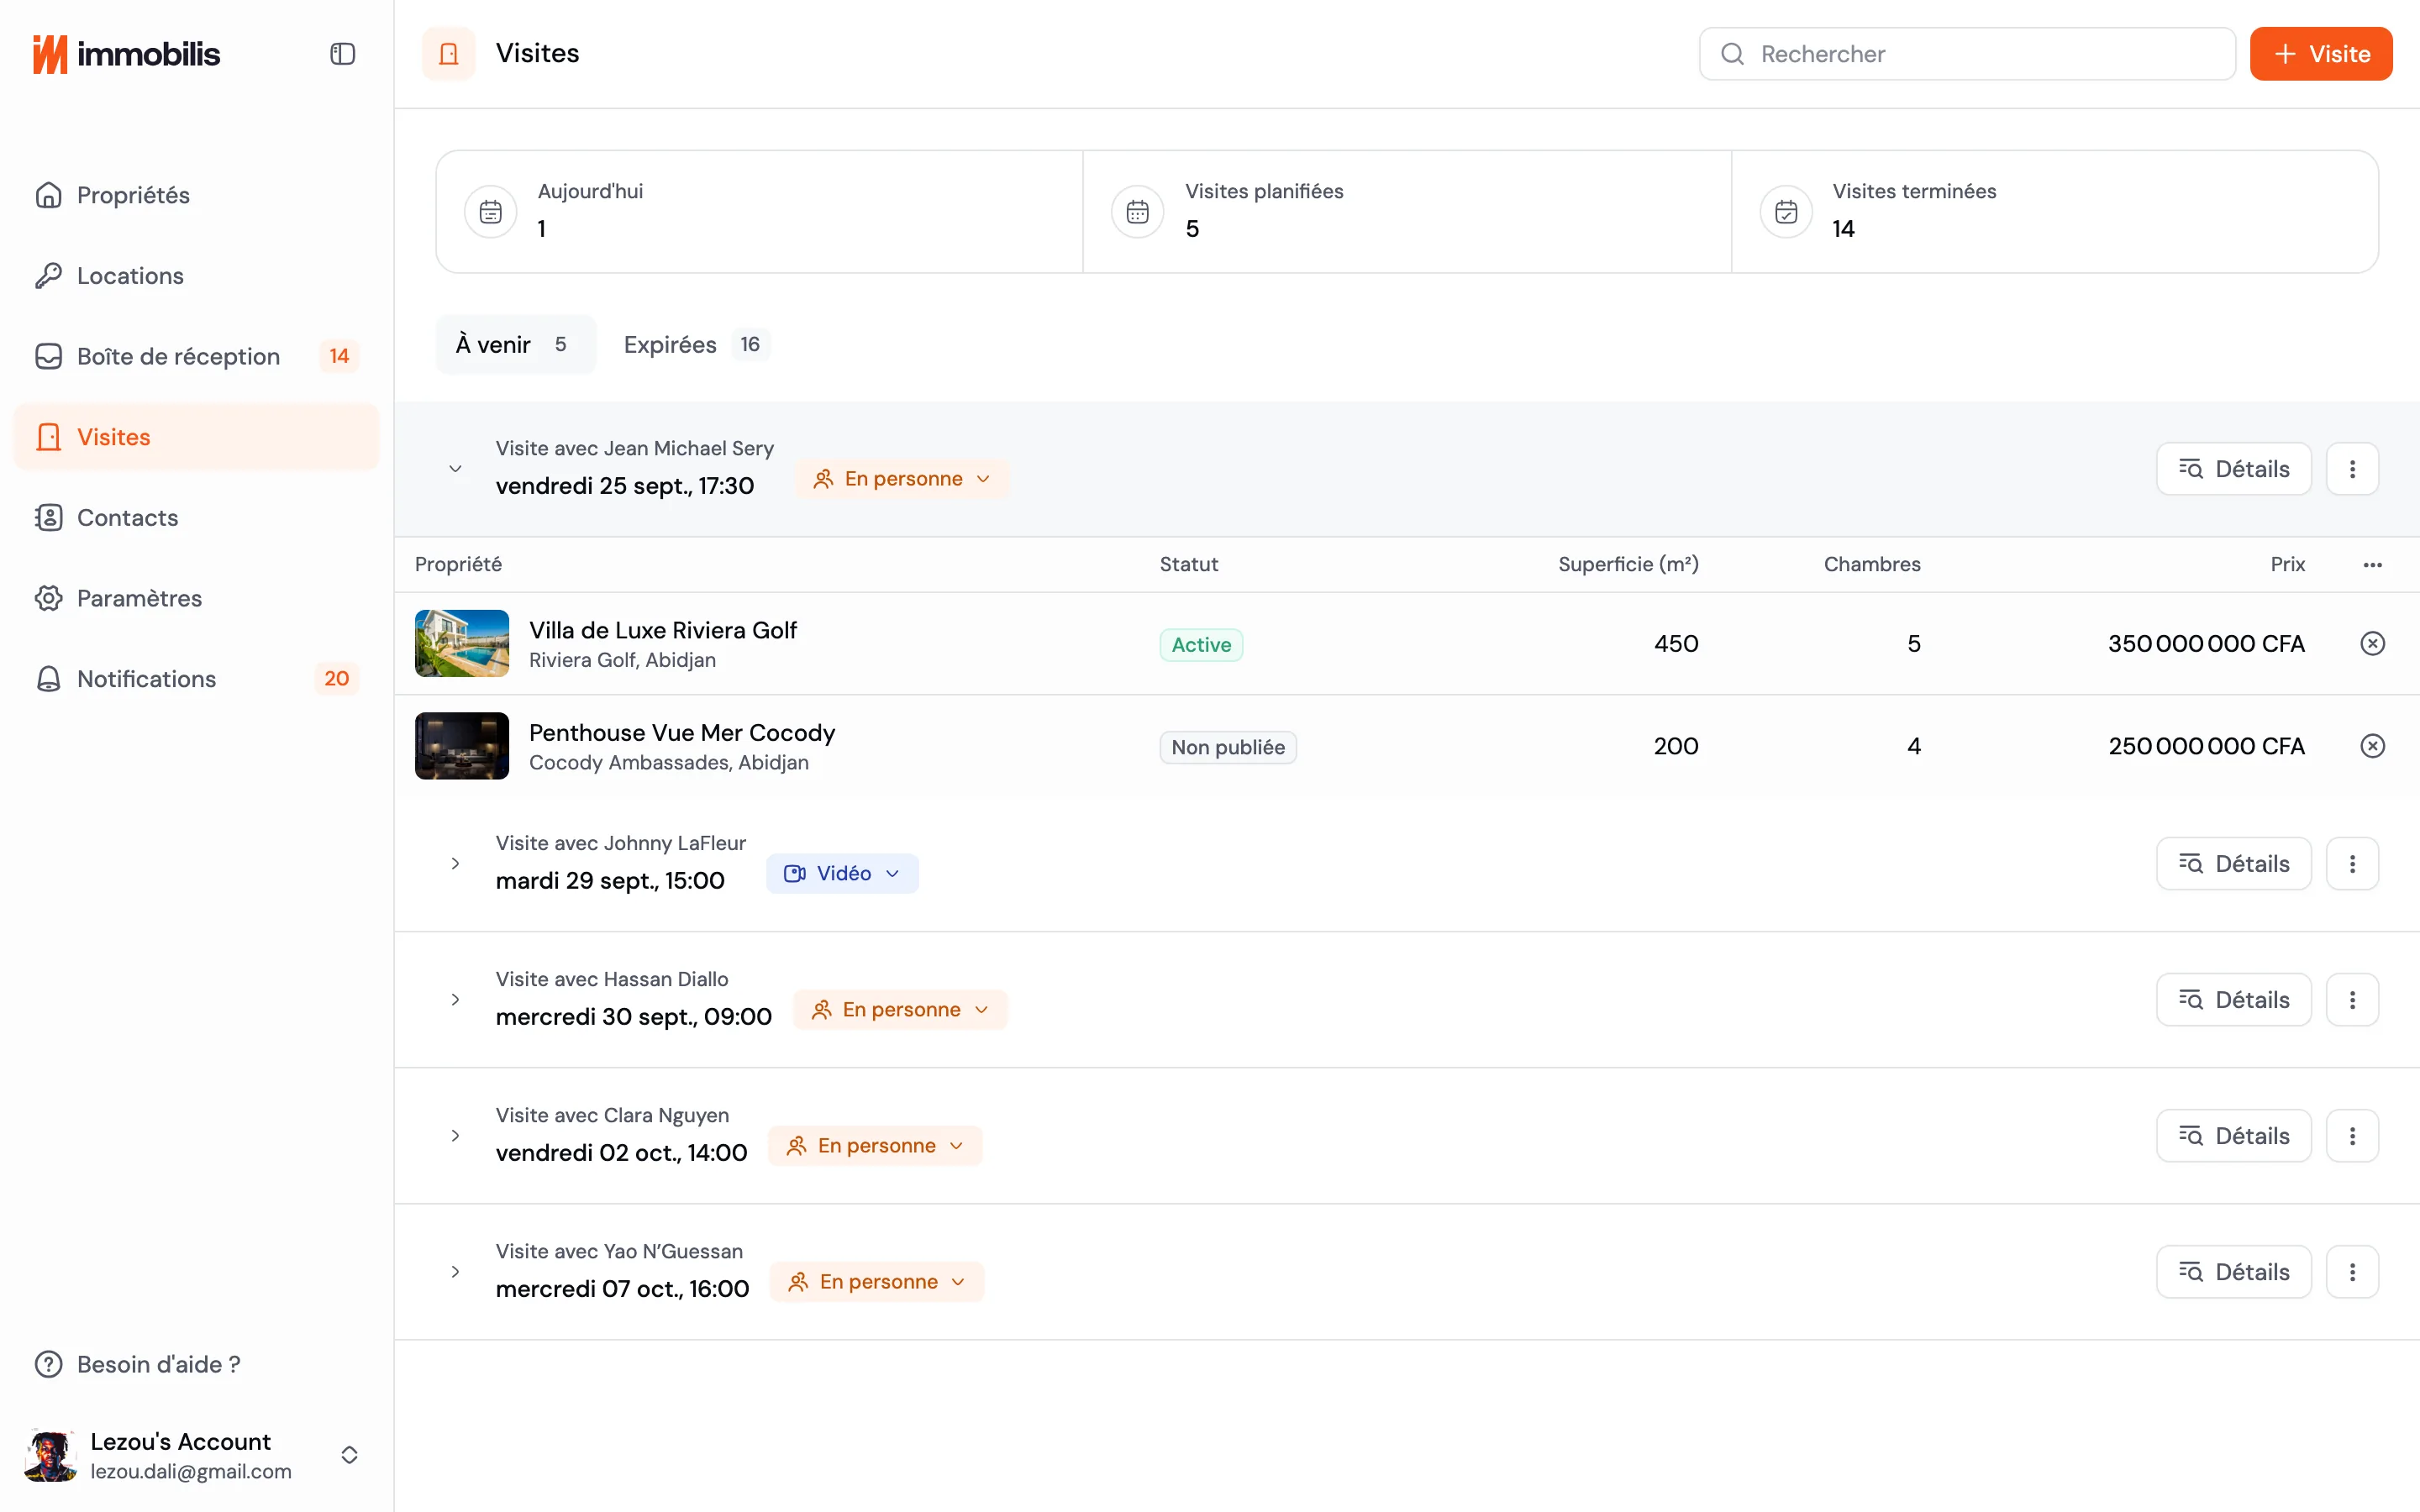This screenshot has height=1512, width=2420.
Task: Open Boîte de réception
Action: point(196,356)
